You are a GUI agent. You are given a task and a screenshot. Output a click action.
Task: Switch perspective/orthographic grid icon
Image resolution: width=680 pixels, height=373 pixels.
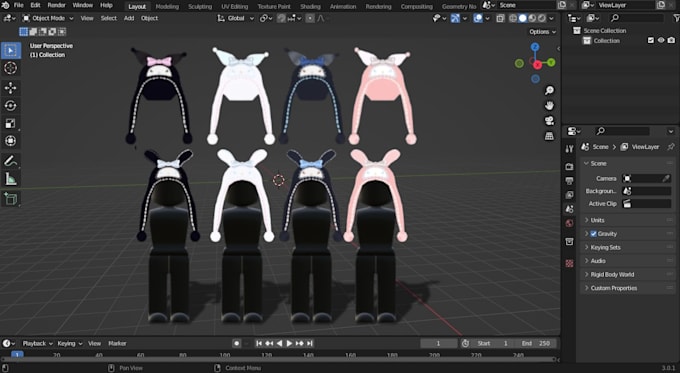point(549,136)
